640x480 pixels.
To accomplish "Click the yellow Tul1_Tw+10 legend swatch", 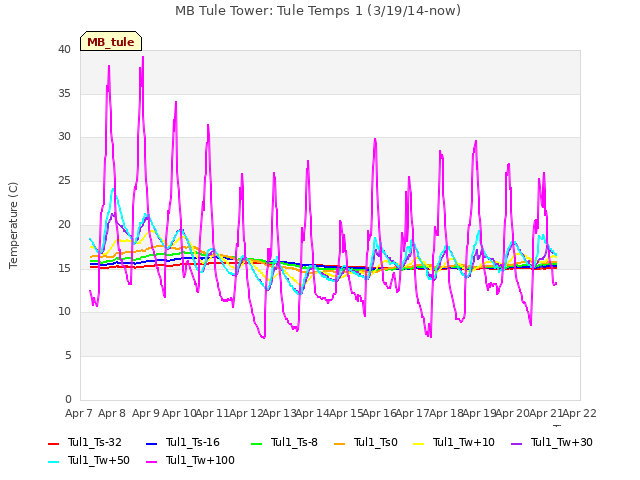I will click(x=419, y=443).
